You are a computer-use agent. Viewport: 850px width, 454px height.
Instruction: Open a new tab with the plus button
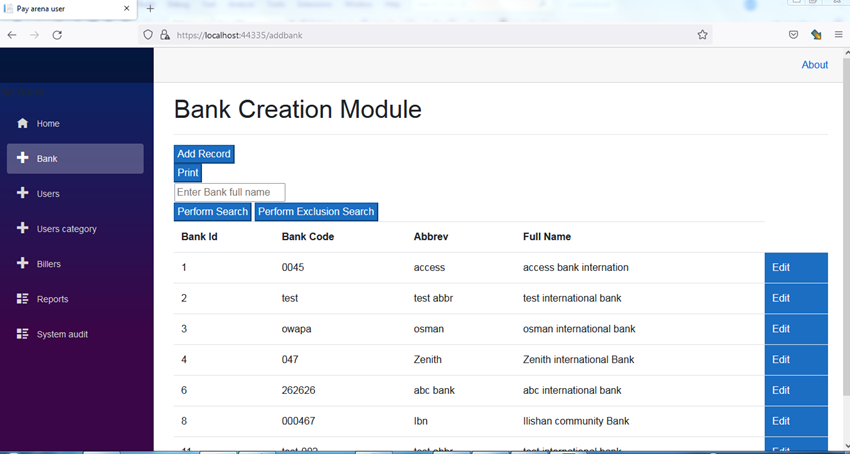tap(150, 9)
